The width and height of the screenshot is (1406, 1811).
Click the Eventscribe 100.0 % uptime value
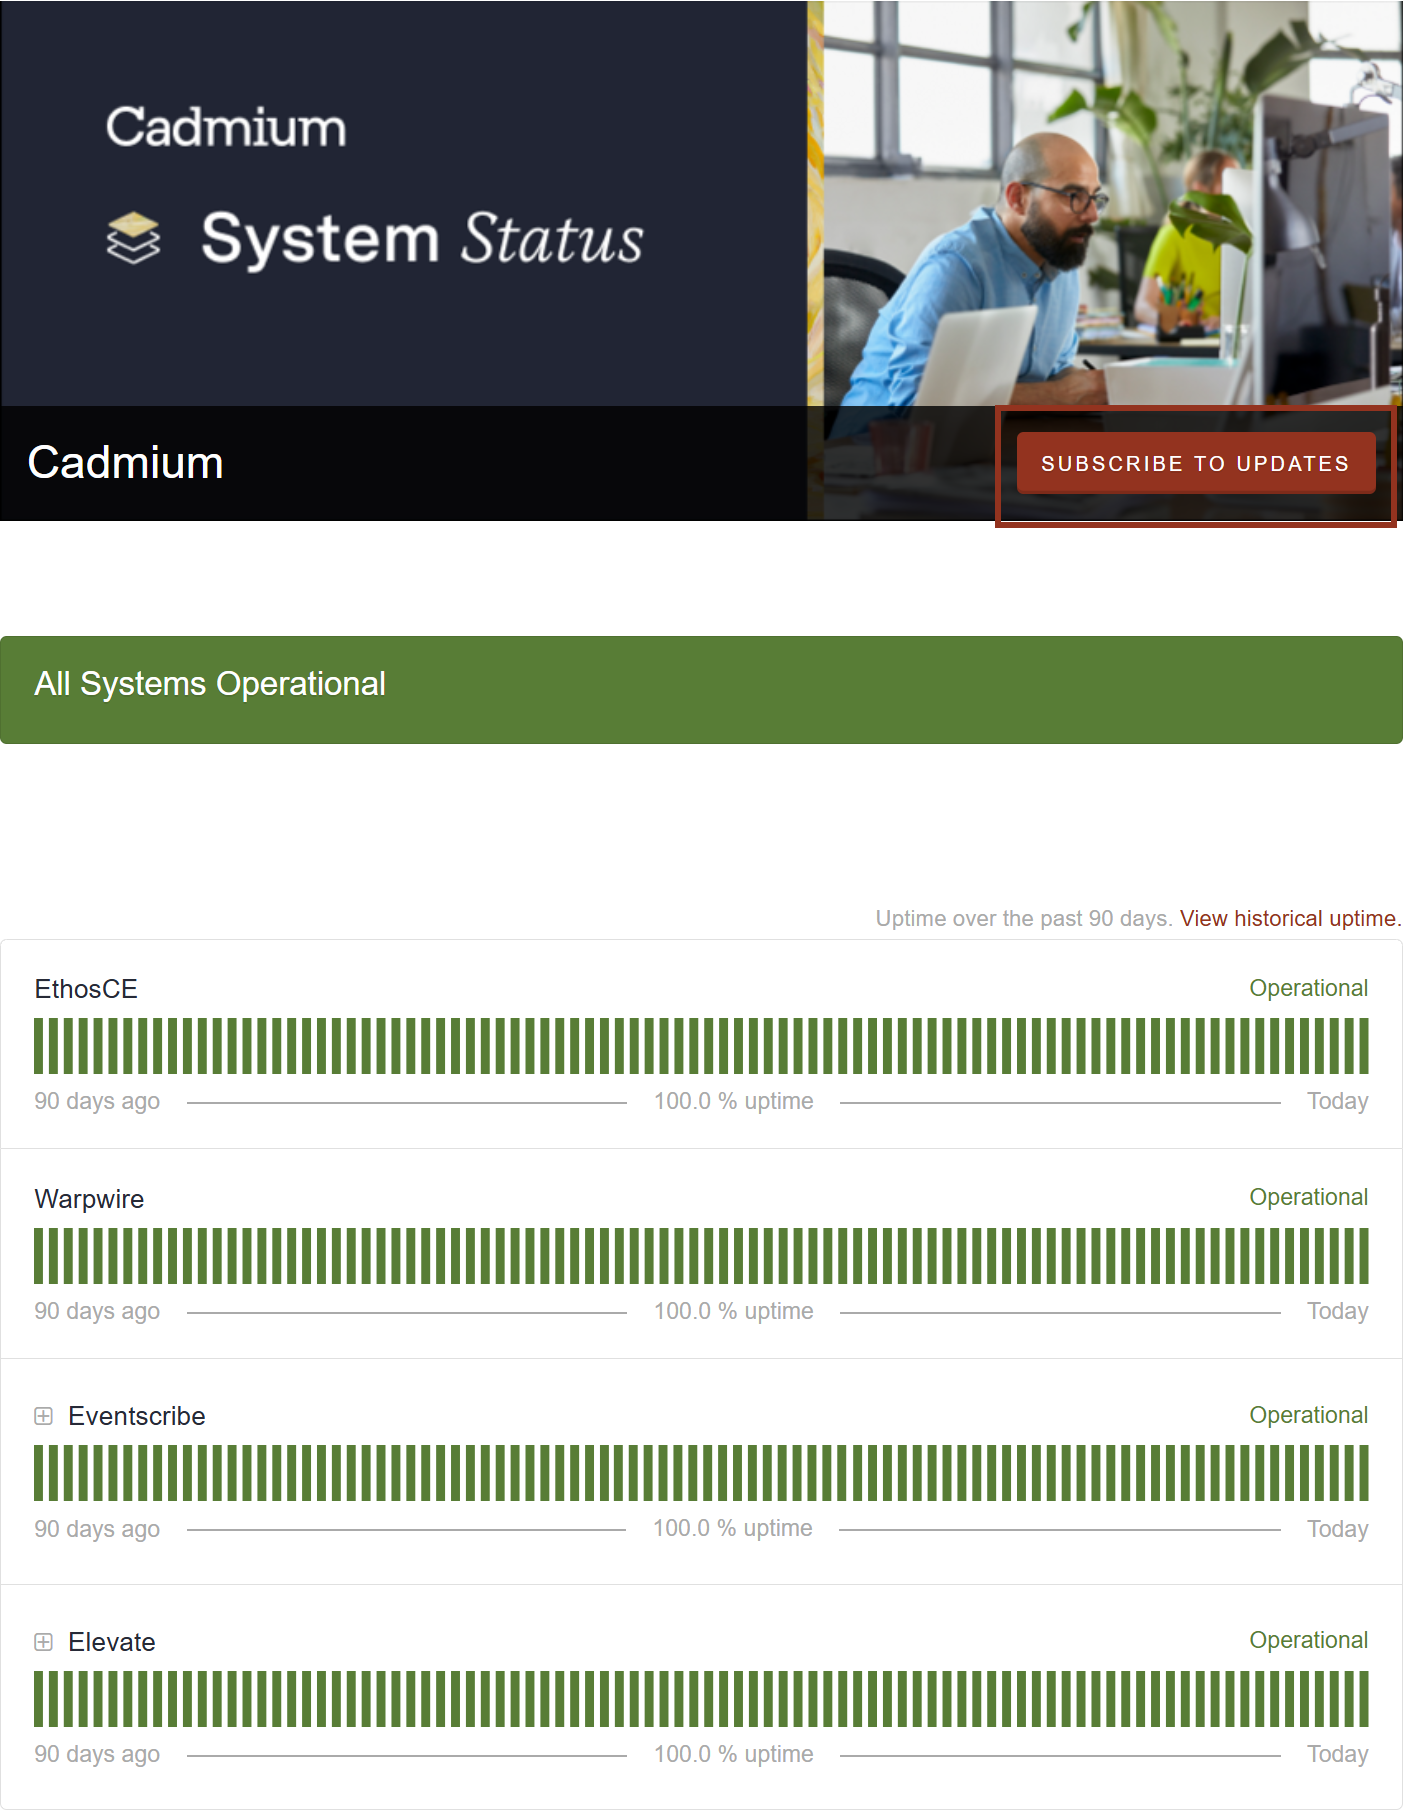pyautogui.click(x=732, y=1528)
